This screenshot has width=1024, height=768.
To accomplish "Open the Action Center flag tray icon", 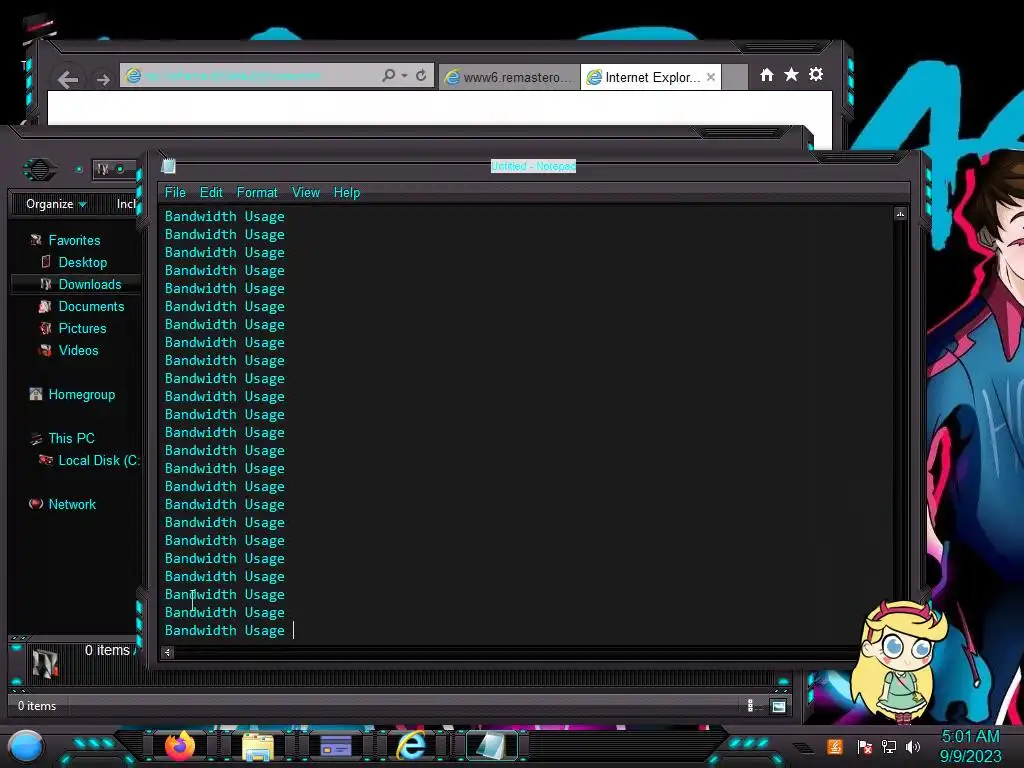I will (x=864, y=747).
